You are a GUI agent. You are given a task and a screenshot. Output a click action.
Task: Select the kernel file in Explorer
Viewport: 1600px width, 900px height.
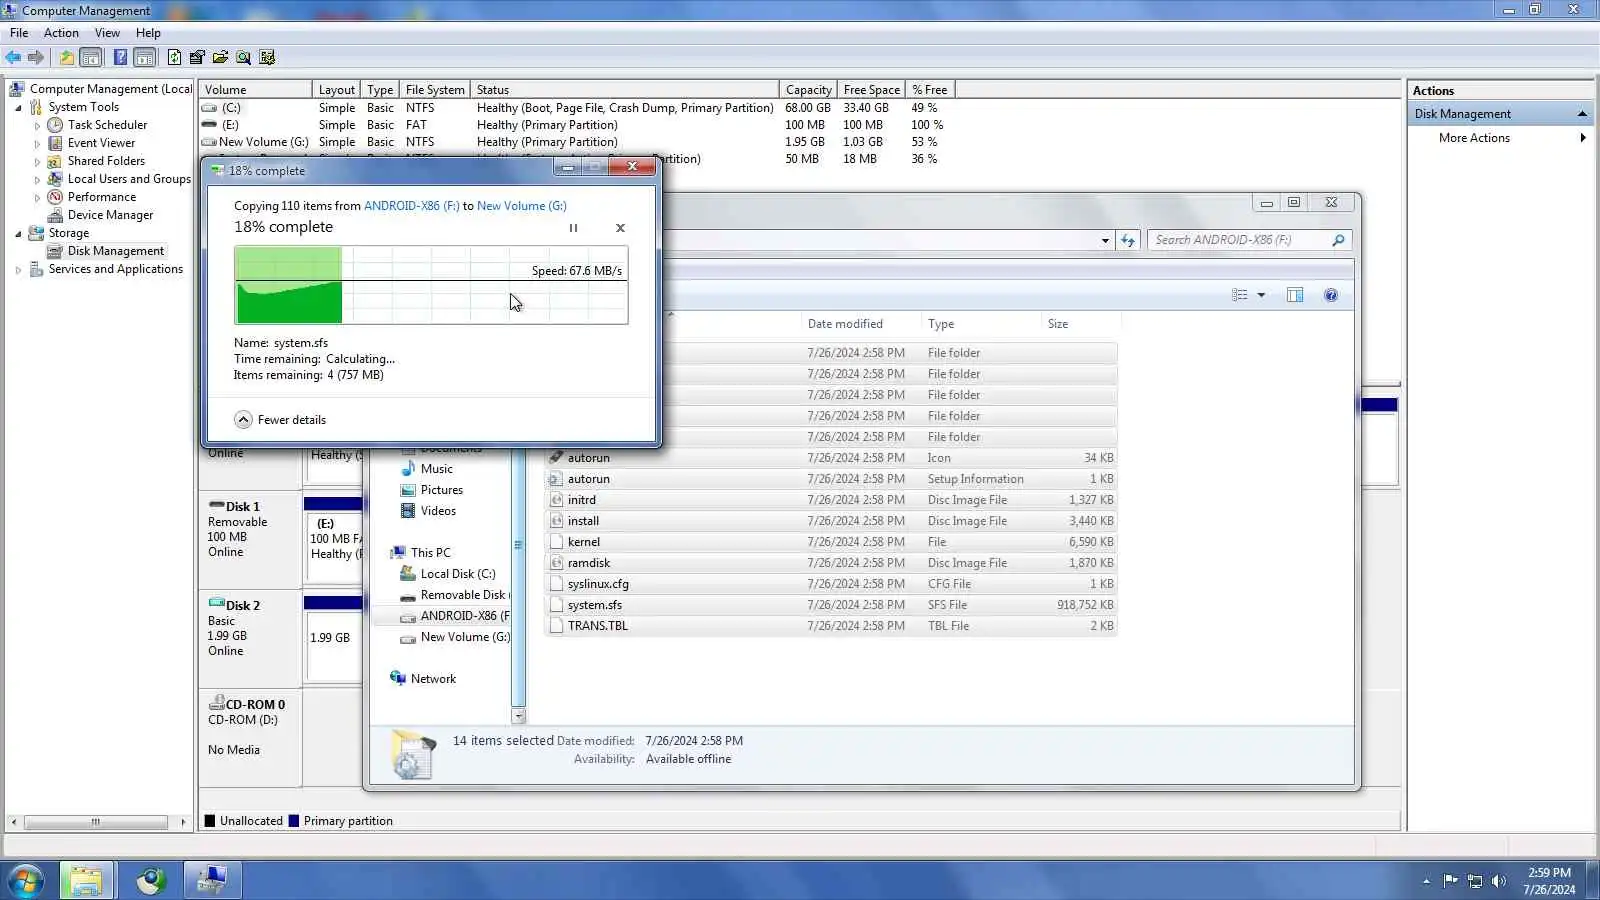click(x=831, y=542)
